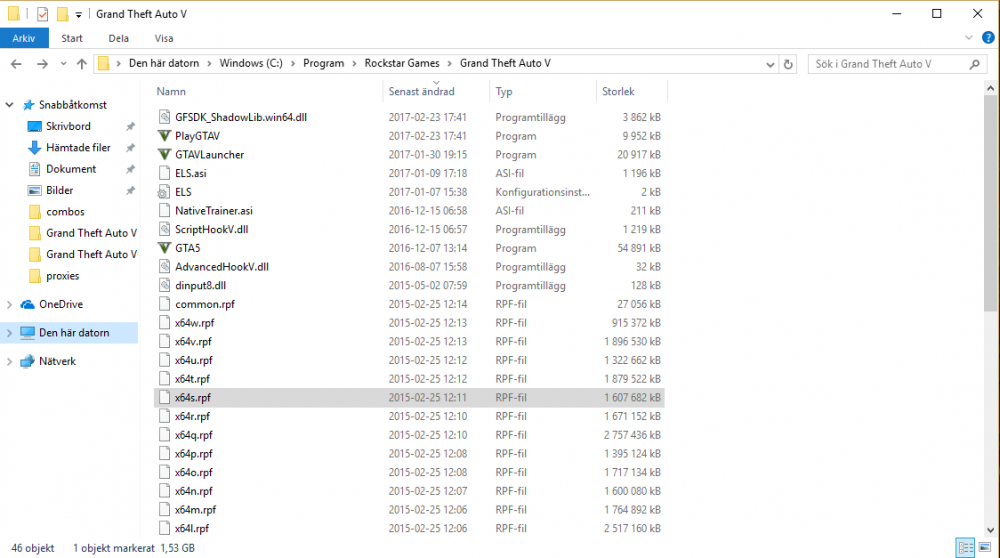Navigate to Windows (C:) in breadcrumb
The height and width of the screenshot is (558, 1000).
[x=251, y=63]
